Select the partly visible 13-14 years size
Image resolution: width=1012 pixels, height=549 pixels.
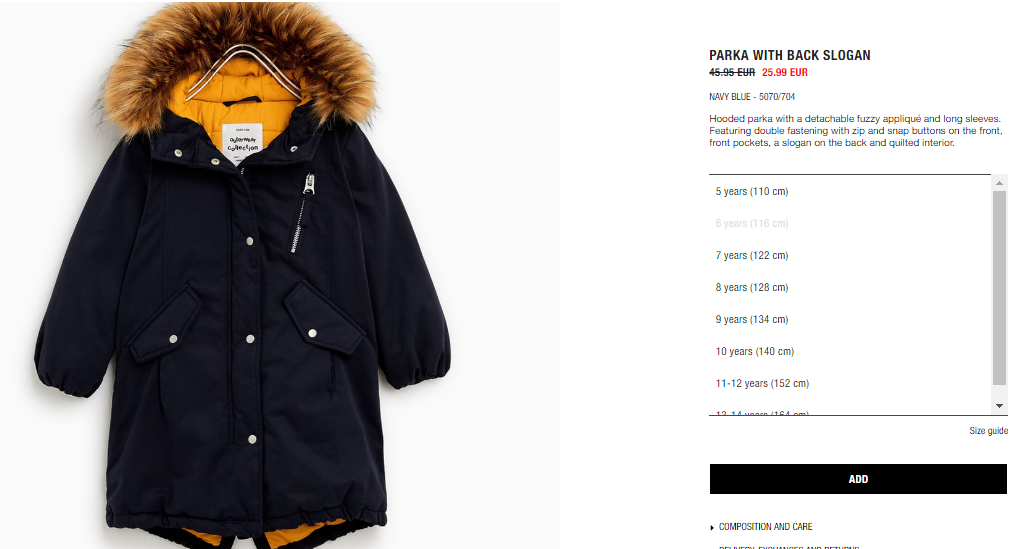(x=762, y=413)
